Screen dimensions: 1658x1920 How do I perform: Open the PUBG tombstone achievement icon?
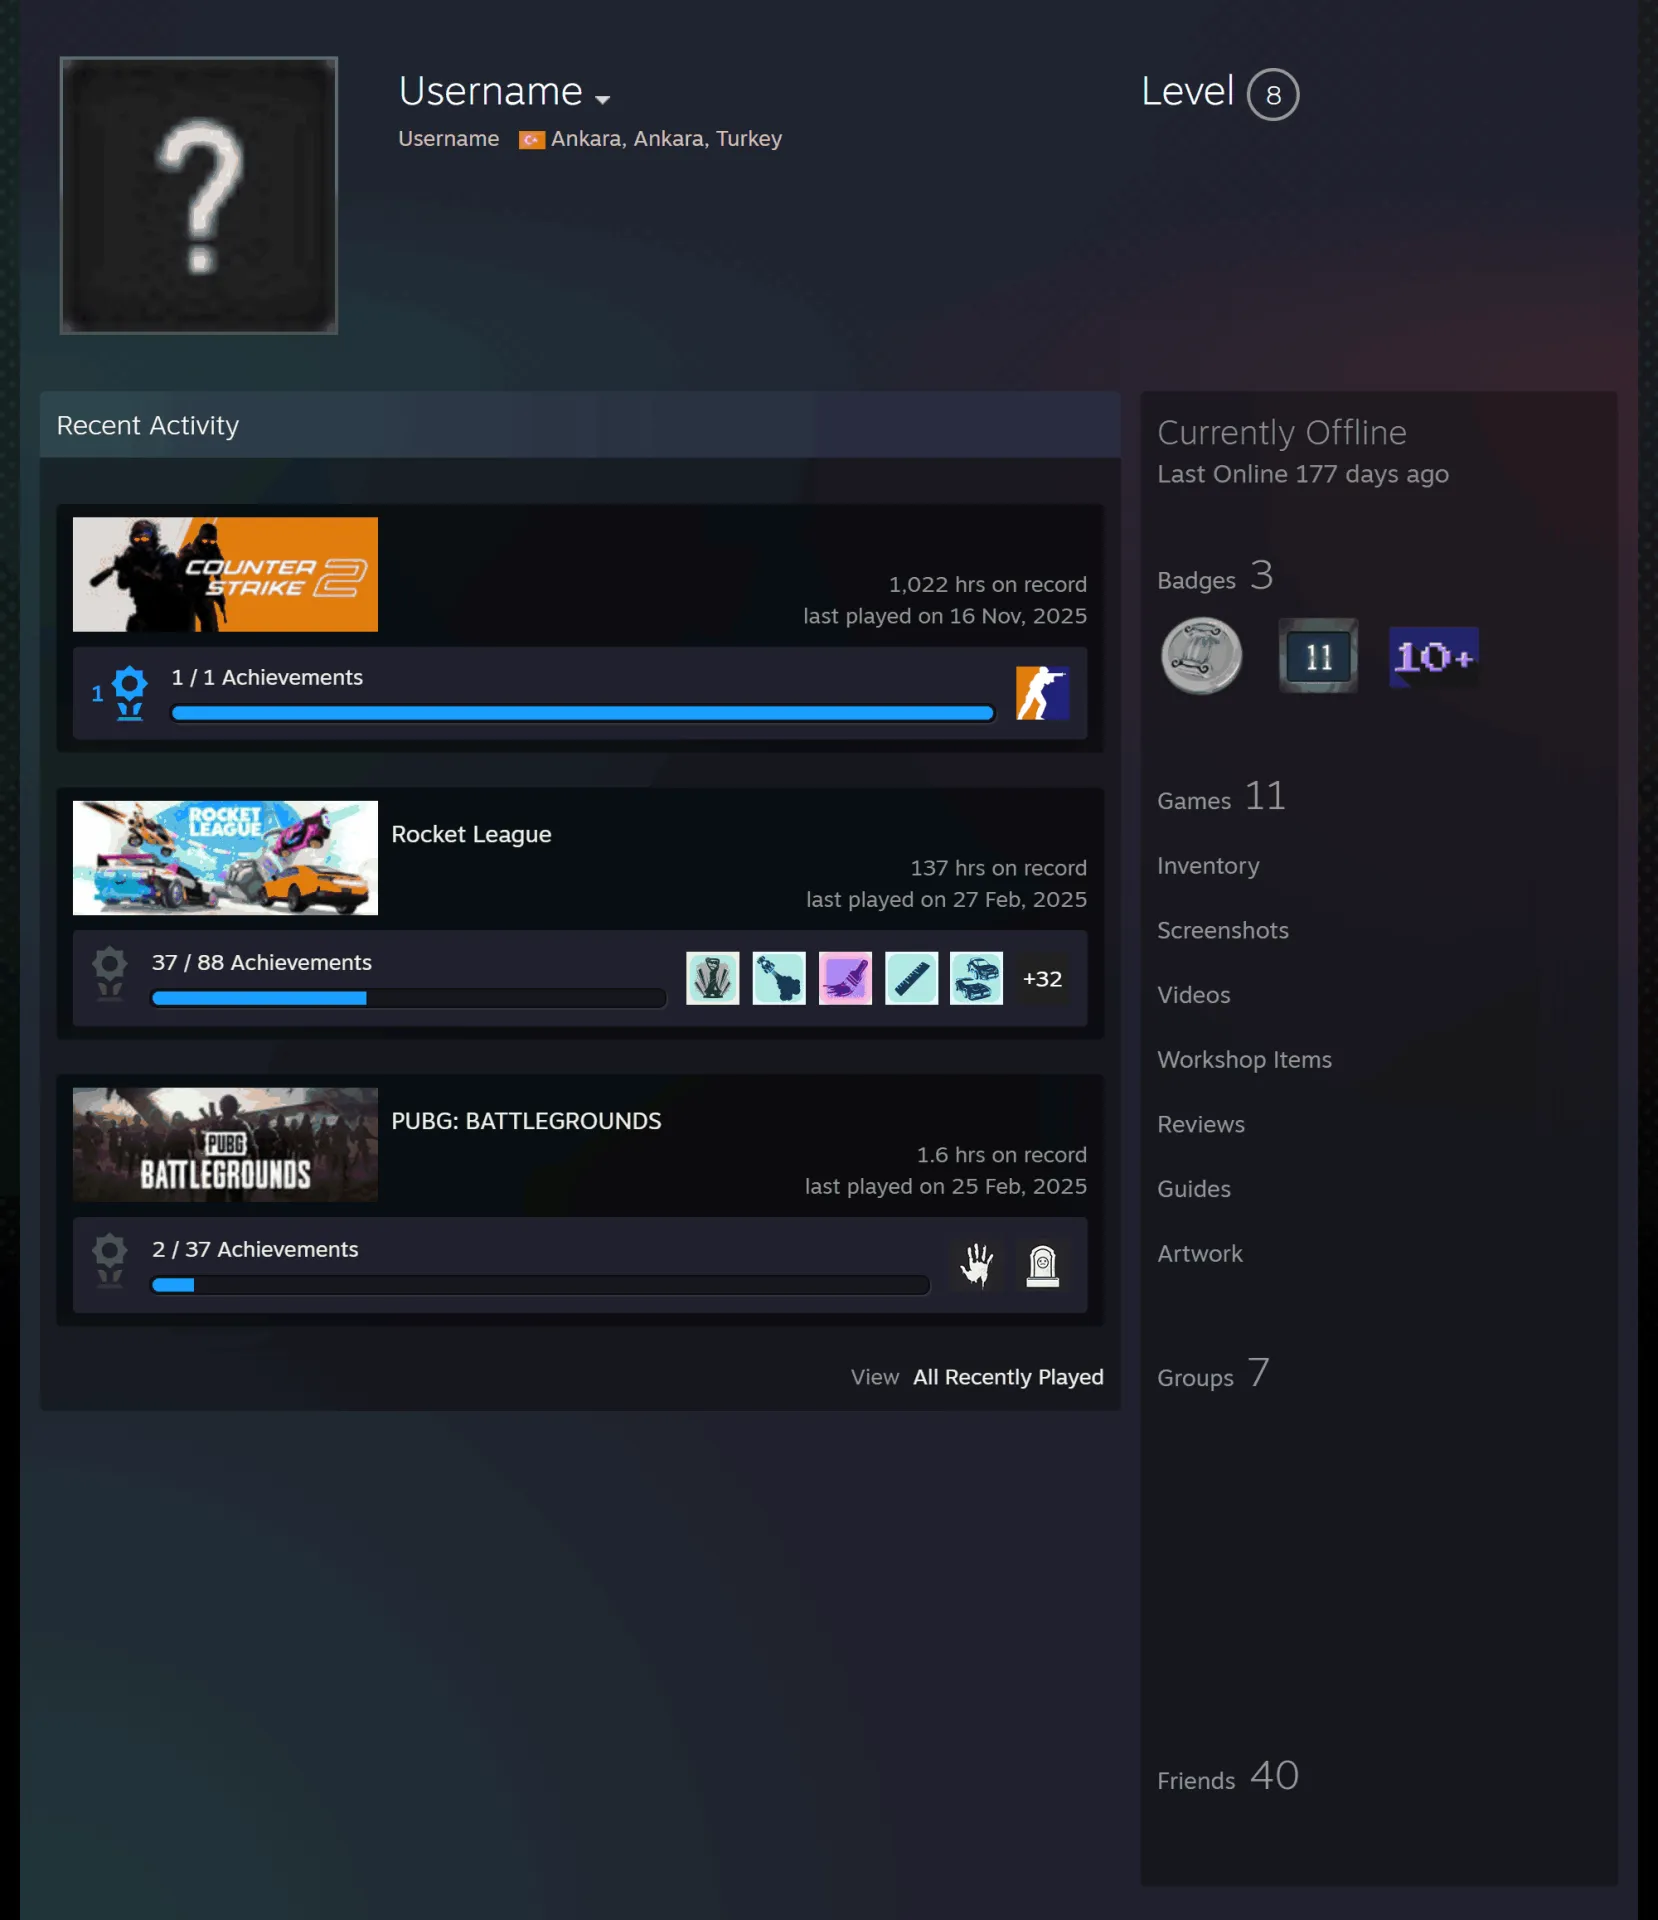pyautogui.click(x=1043, y=1265)
